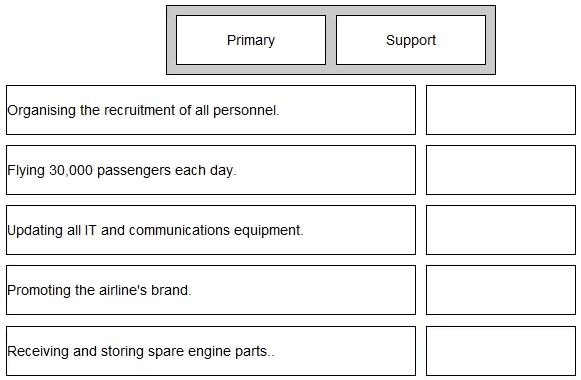Click the word Primary in the options tray
The height and width of the screenshot is (380, 581).
251,40
